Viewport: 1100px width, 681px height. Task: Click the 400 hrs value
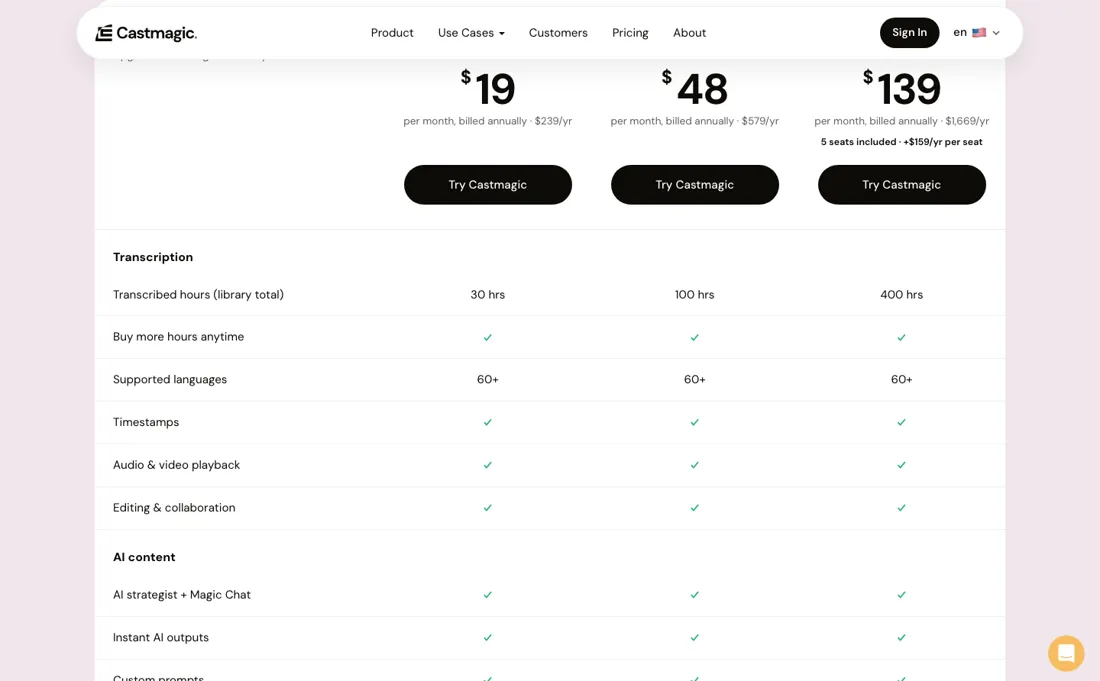point(901,295)
